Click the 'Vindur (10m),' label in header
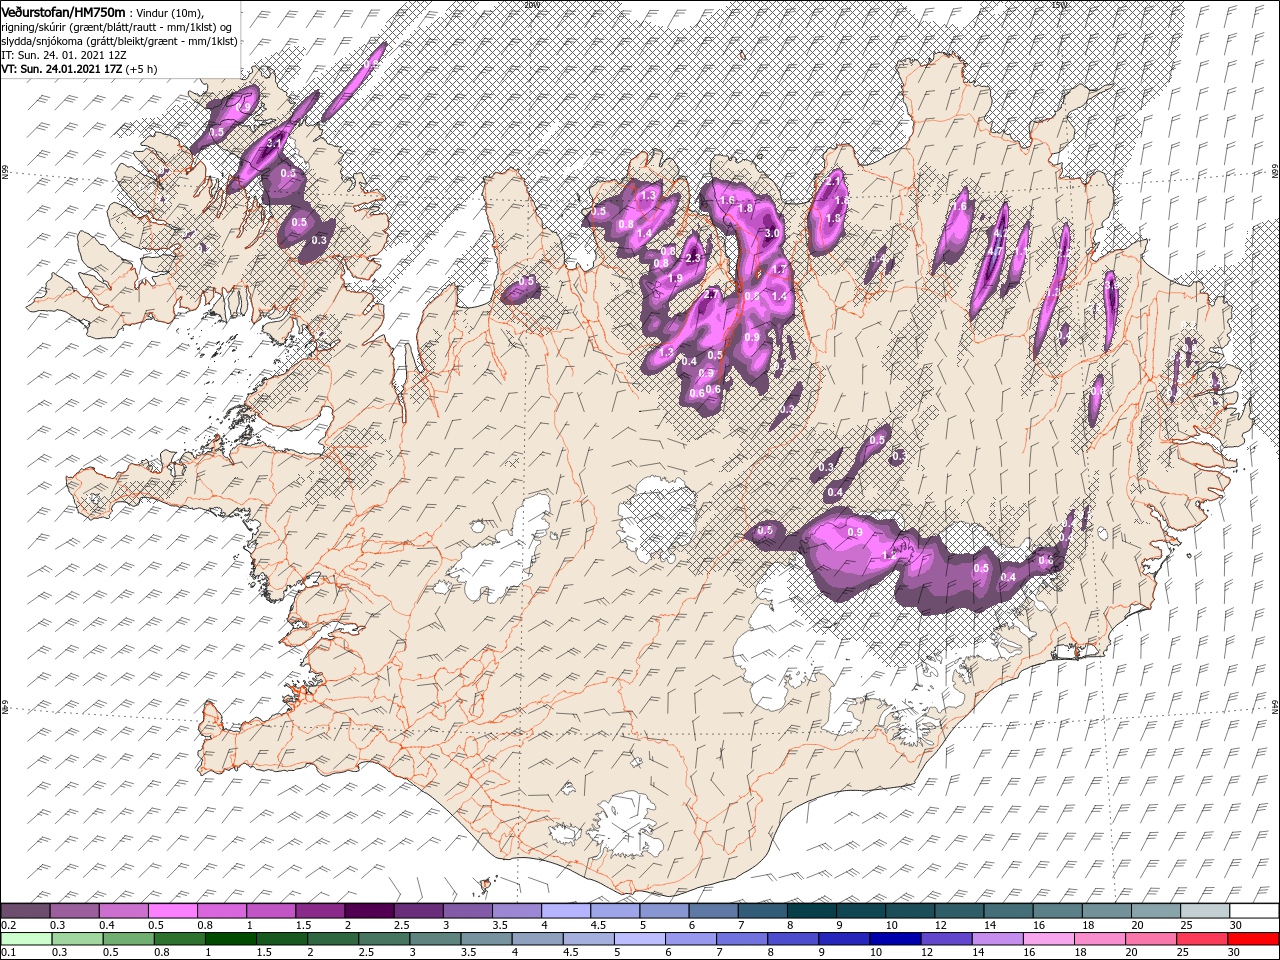Viewport: 1280px width, 960px height. point(169,12)
